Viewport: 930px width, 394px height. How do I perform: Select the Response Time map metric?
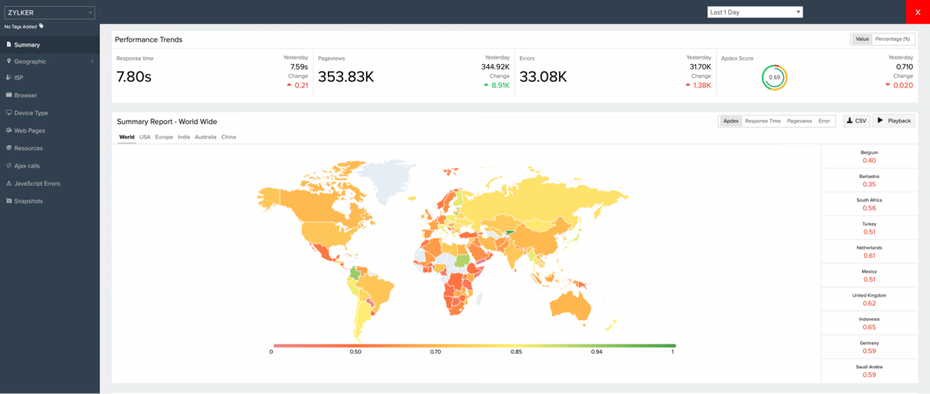click(763, 121)
